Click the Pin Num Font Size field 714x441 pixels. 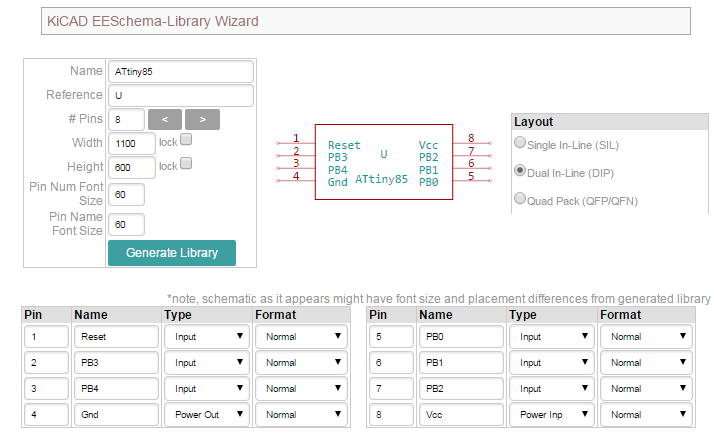tap(127, 195)
